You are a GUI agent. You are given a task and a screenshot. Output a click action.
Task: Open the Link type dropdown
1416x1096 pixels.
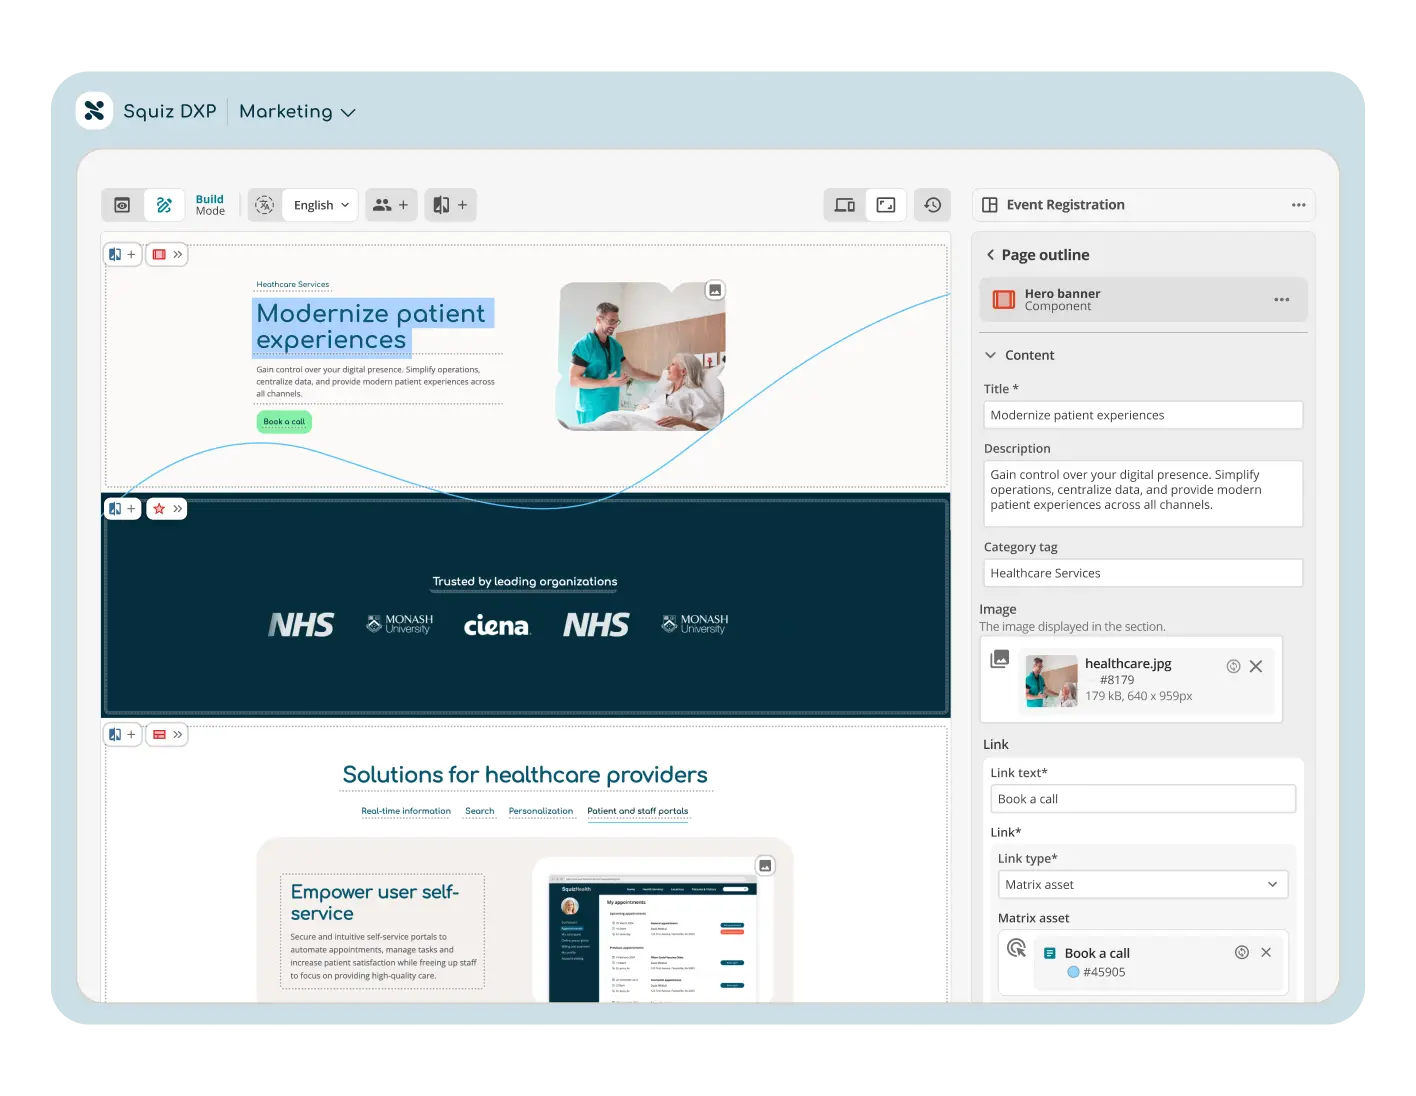tap(1142, 885)
